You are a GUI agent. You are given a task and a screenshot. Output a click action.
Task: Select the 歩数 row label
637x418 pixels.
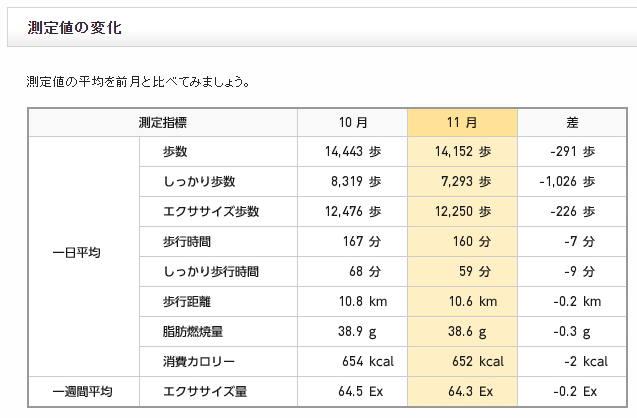click(175, 152)
